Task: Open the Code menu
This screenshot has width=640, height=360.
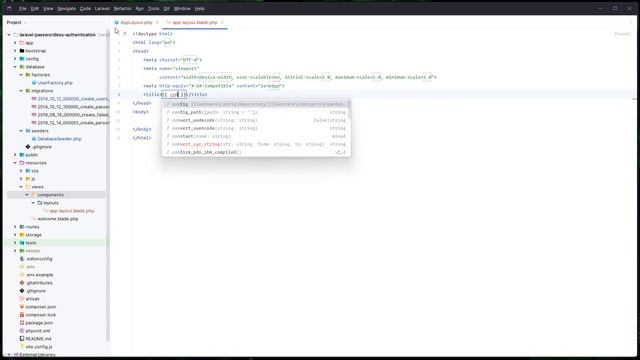Action: click(85, 9)
